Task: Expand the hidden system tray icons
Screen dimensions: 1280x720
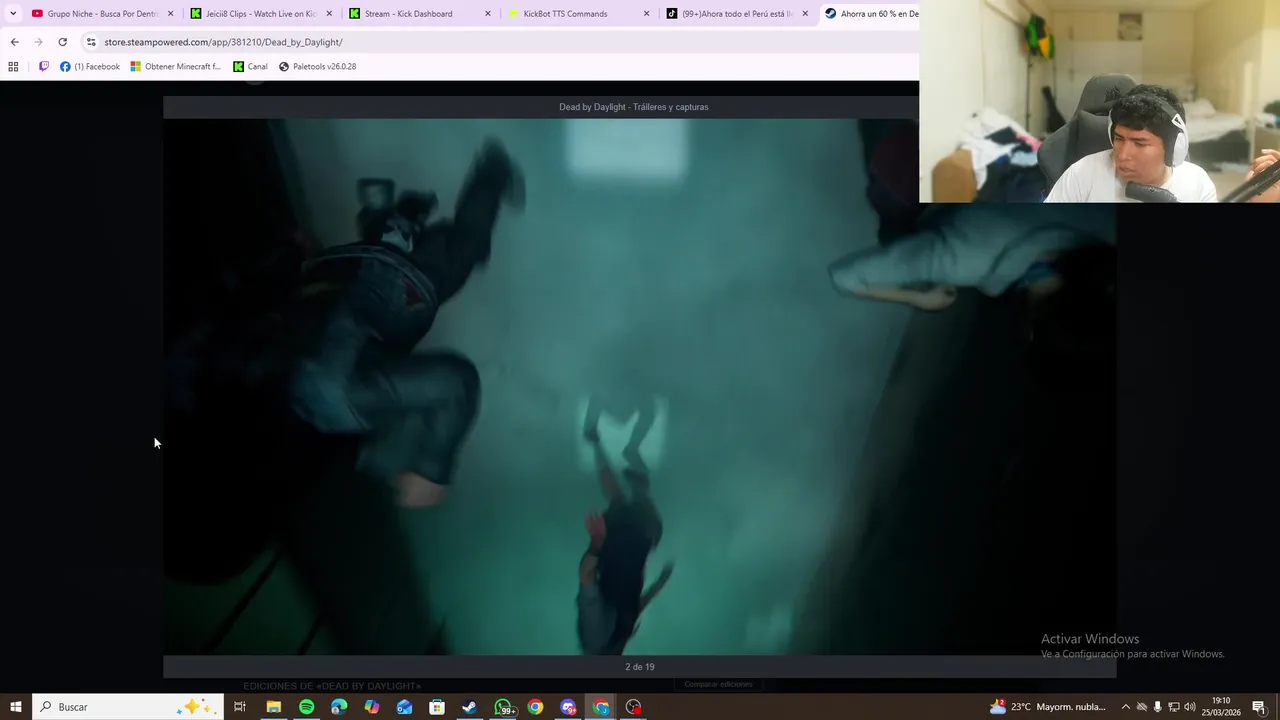Action: [1125, 707]
